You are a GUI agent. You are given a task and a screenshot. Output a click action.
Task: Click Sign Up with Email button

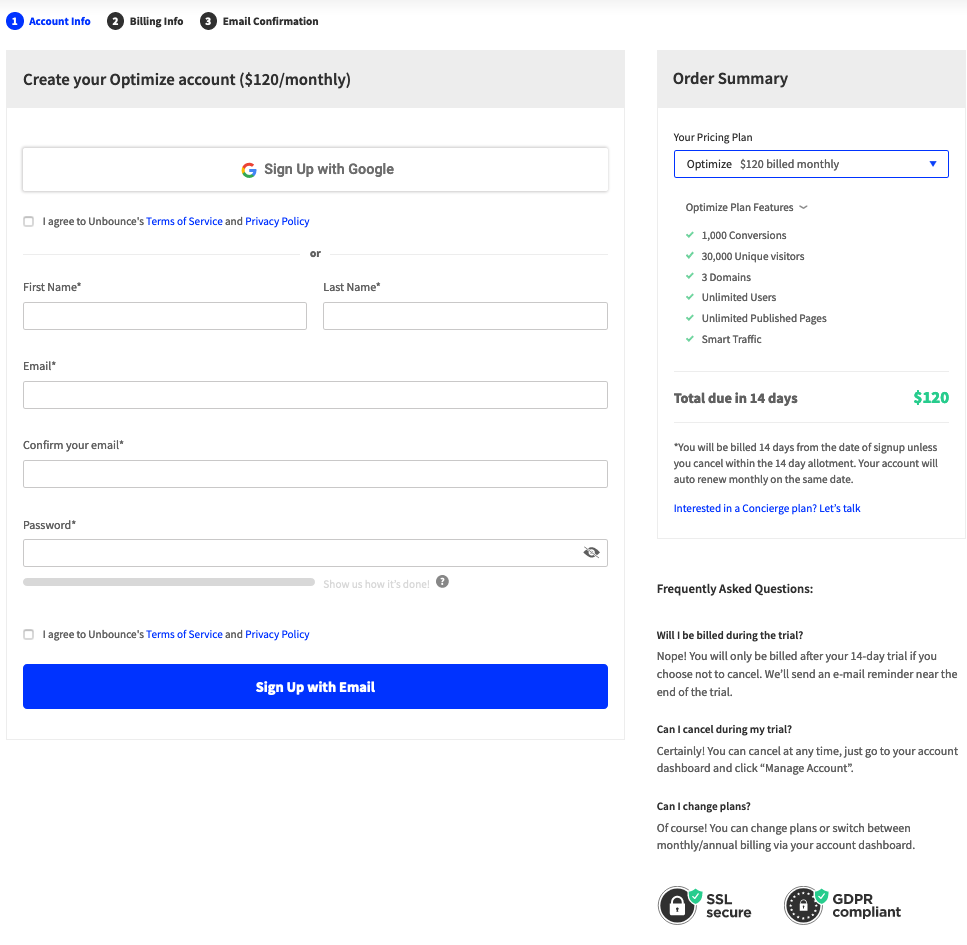(x=315, y=687)
